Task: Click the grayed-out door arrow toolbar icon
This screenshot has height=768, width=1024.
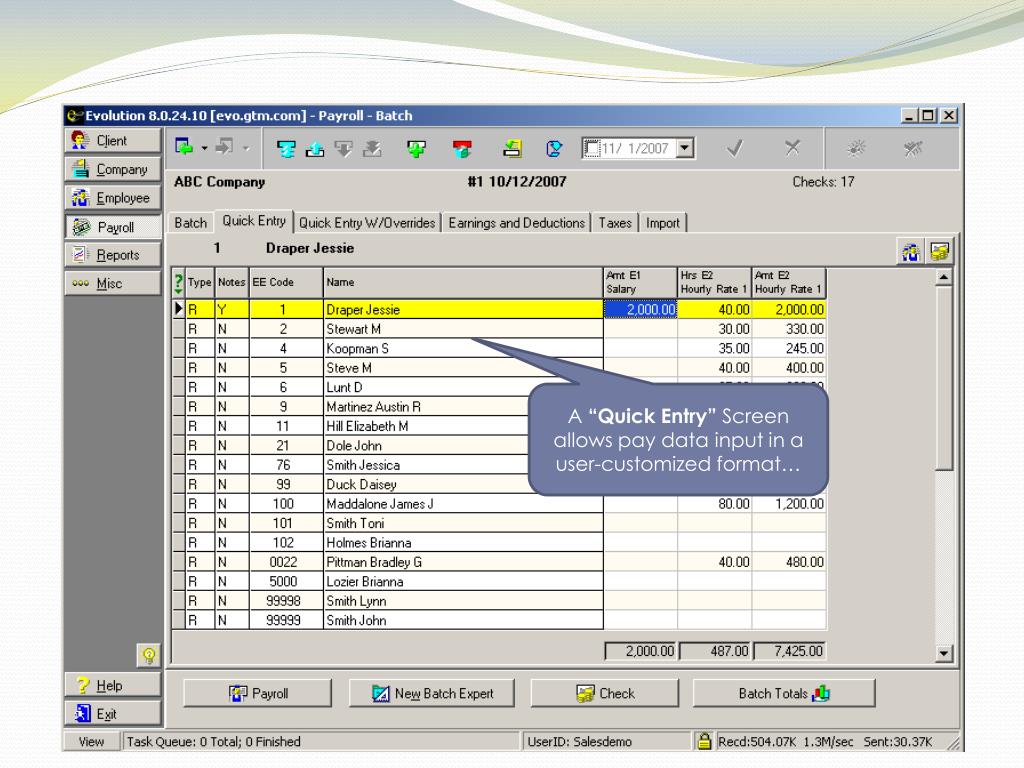Action: click(225, 147)
